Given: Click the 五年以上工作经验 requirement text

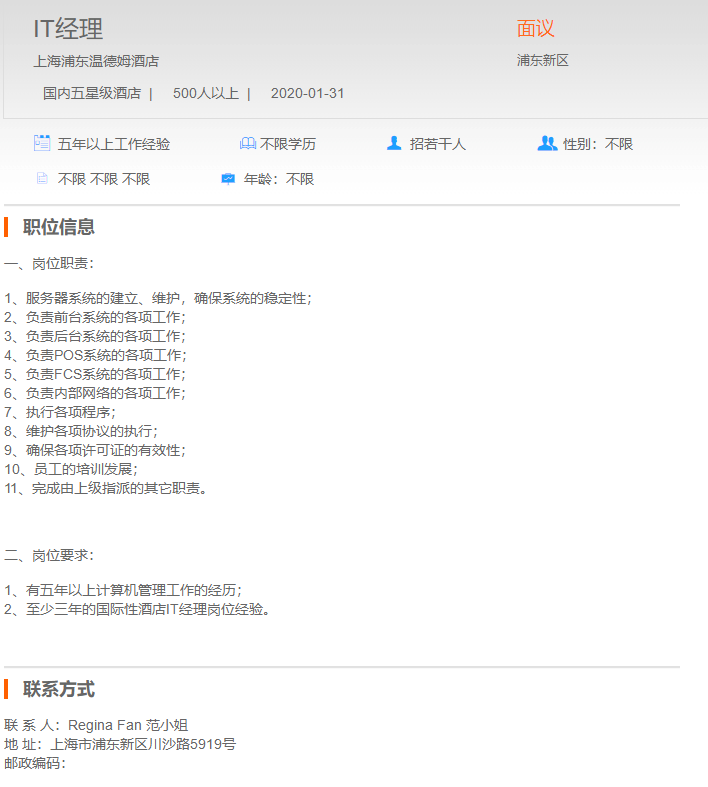Looking at the screenshot, I should (x=113, y=144).
